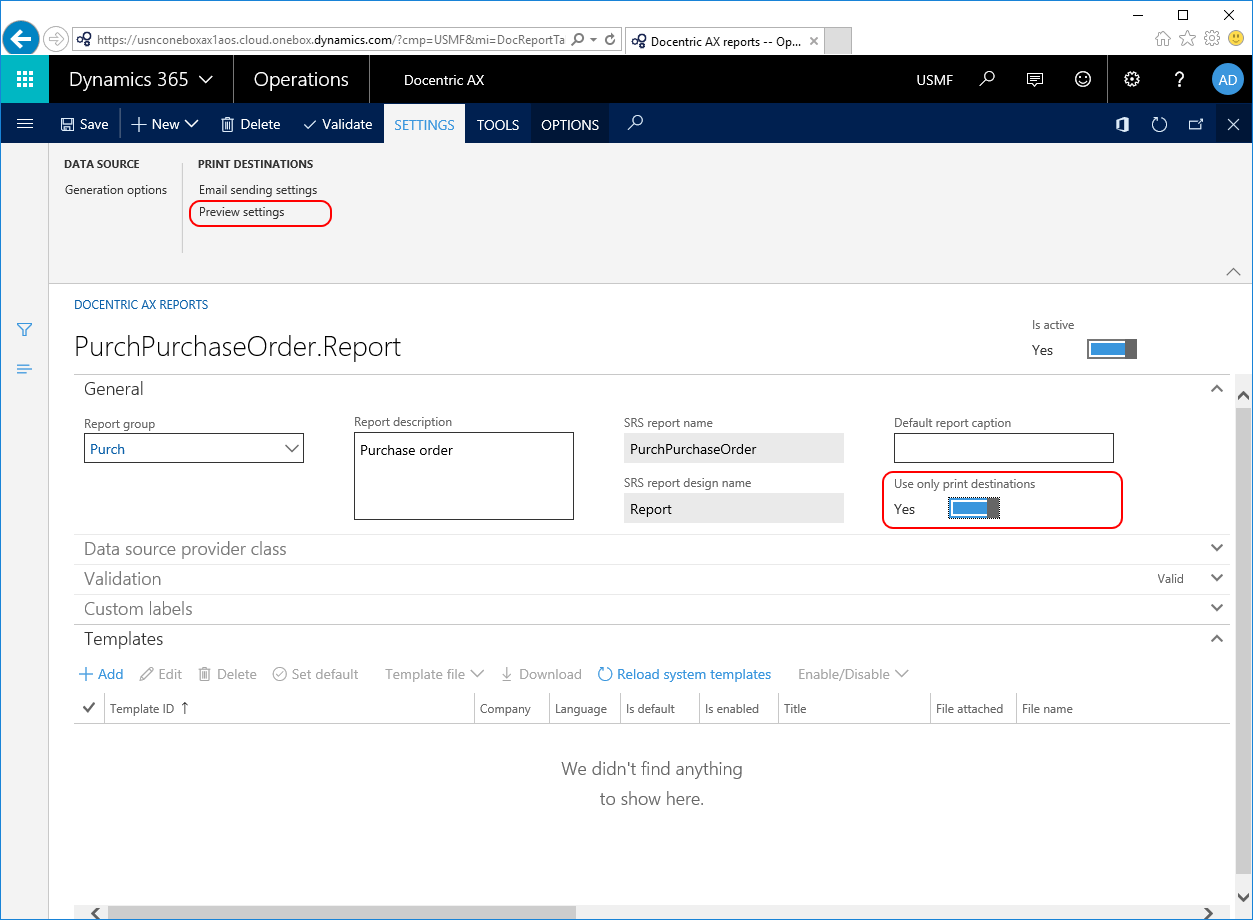Open the New dropdown in the action pane
The height and width of the screenshot is (920, 1253).
pyautogui.click(x=165, y=124)
